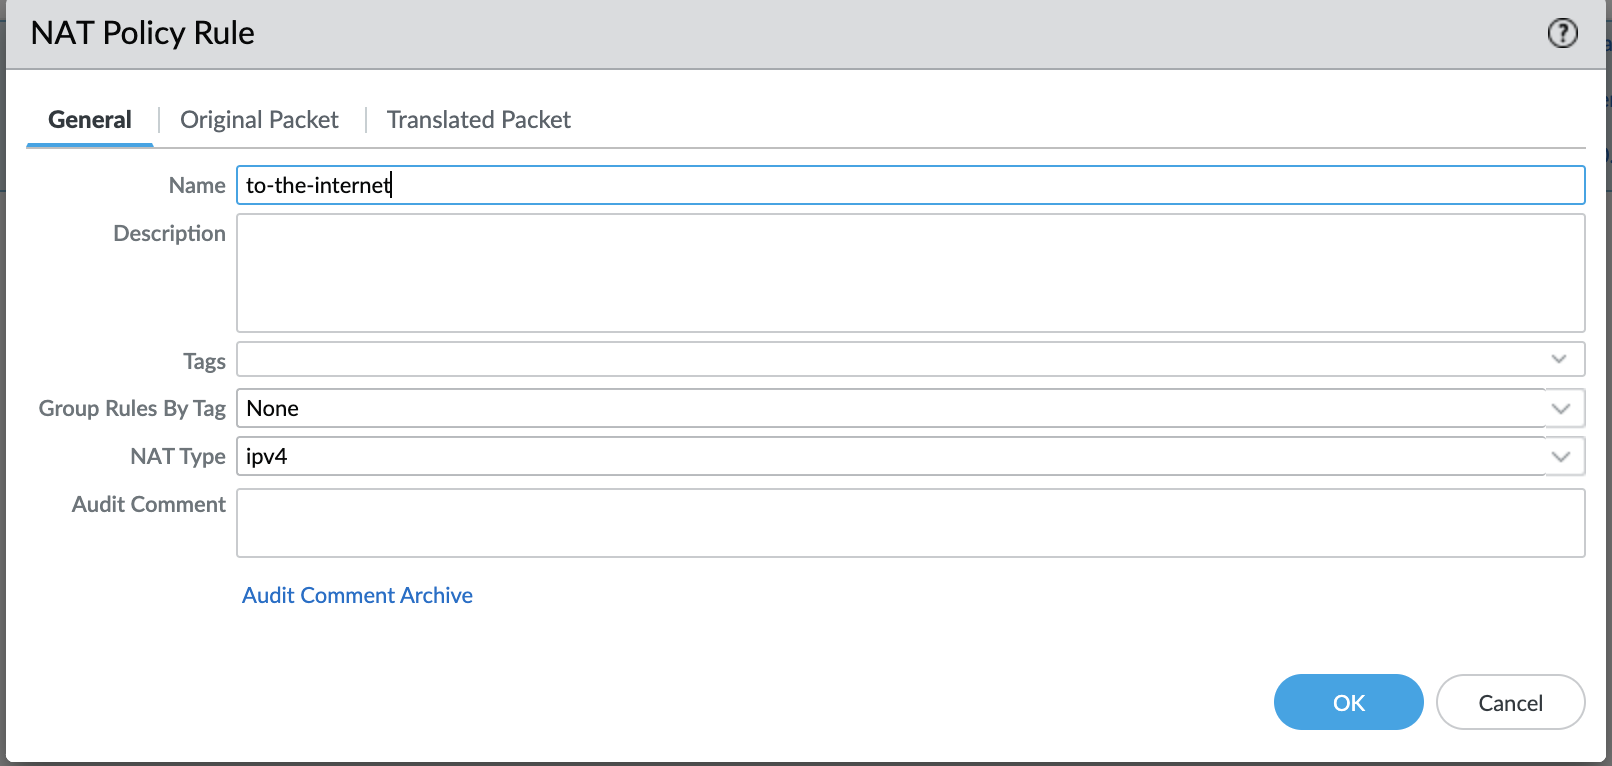Confirm the rule with the OK button
Screen dimensions: 1612x766
tap(1348, 702)
